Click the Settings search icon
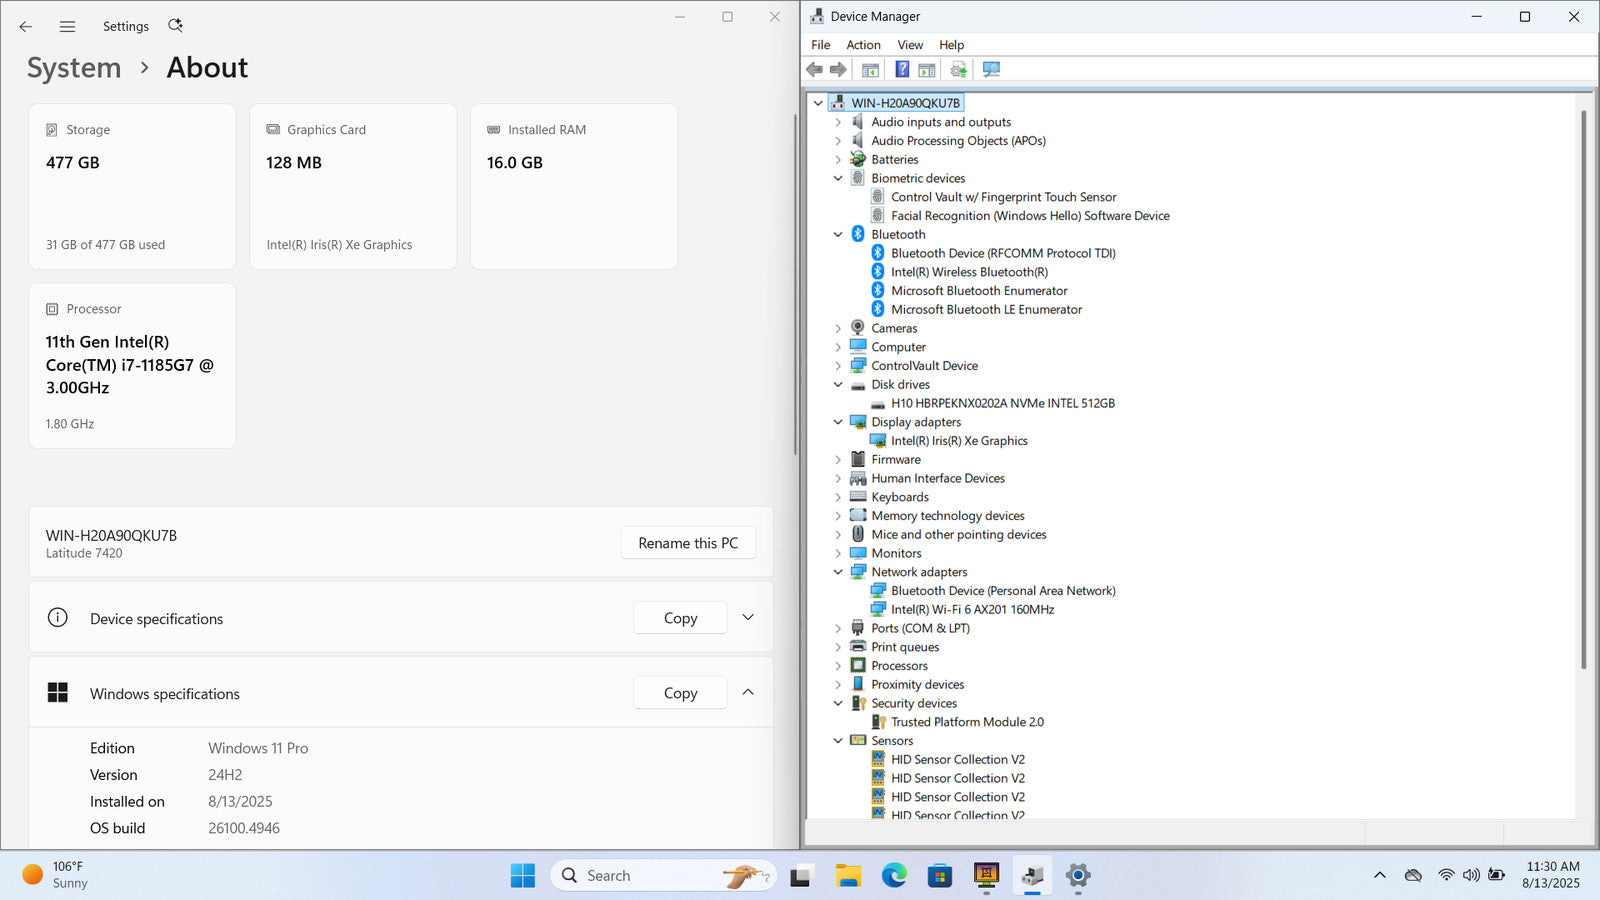This screenshot has width=1600, height=900. (175, 26)
